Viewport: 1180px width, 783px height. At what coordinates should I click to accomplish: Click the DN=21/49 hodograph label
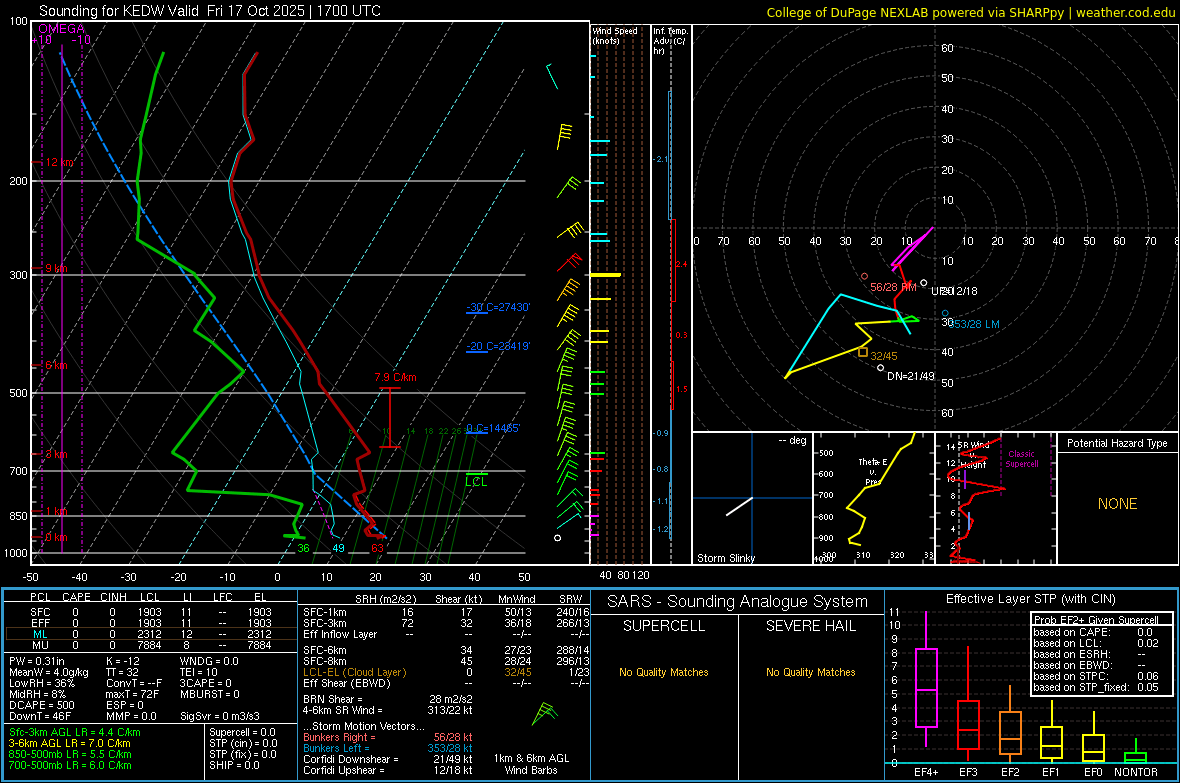pos(911,376)
